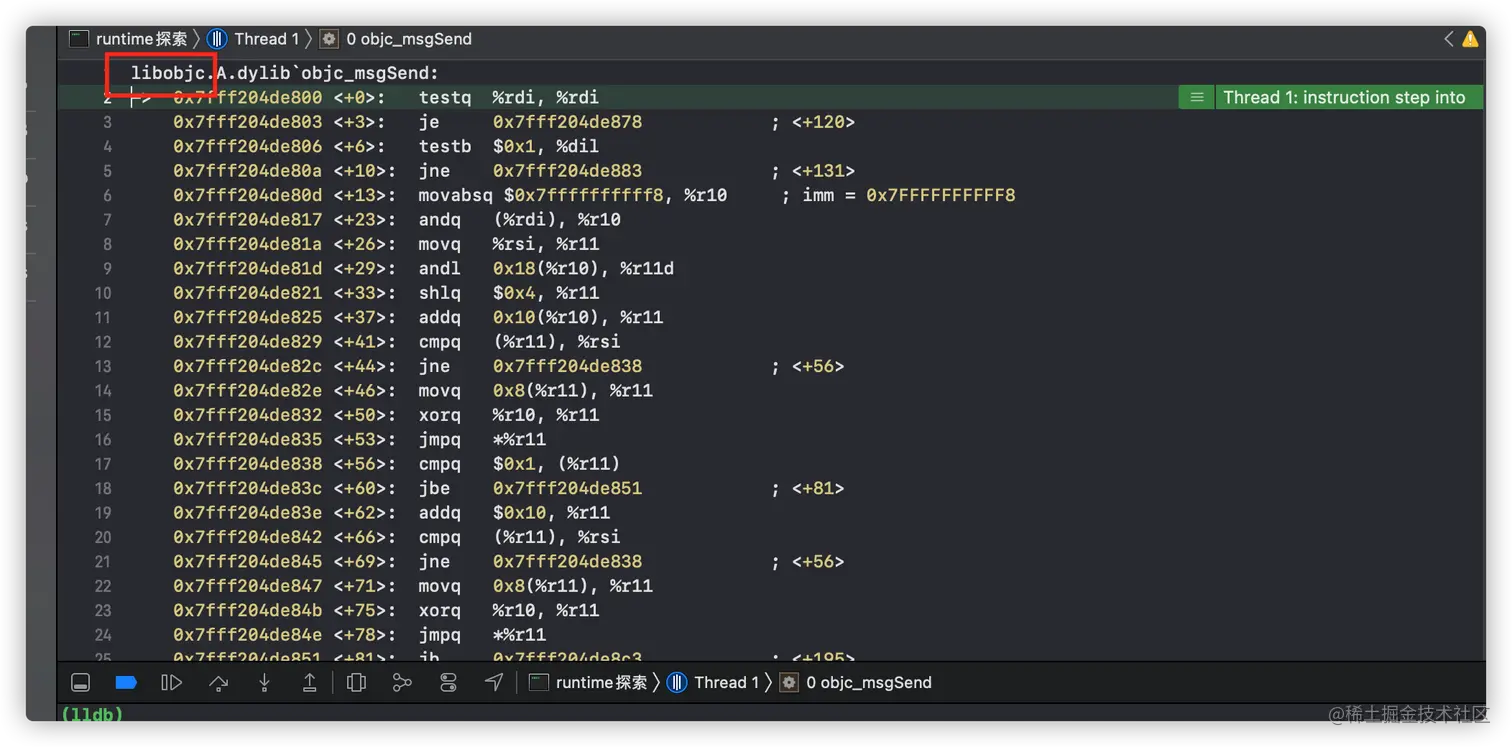Click the operand '$0x4, %r11'
The width and height of the screenshot is (1512, 747).
click(x=546, y=293)
